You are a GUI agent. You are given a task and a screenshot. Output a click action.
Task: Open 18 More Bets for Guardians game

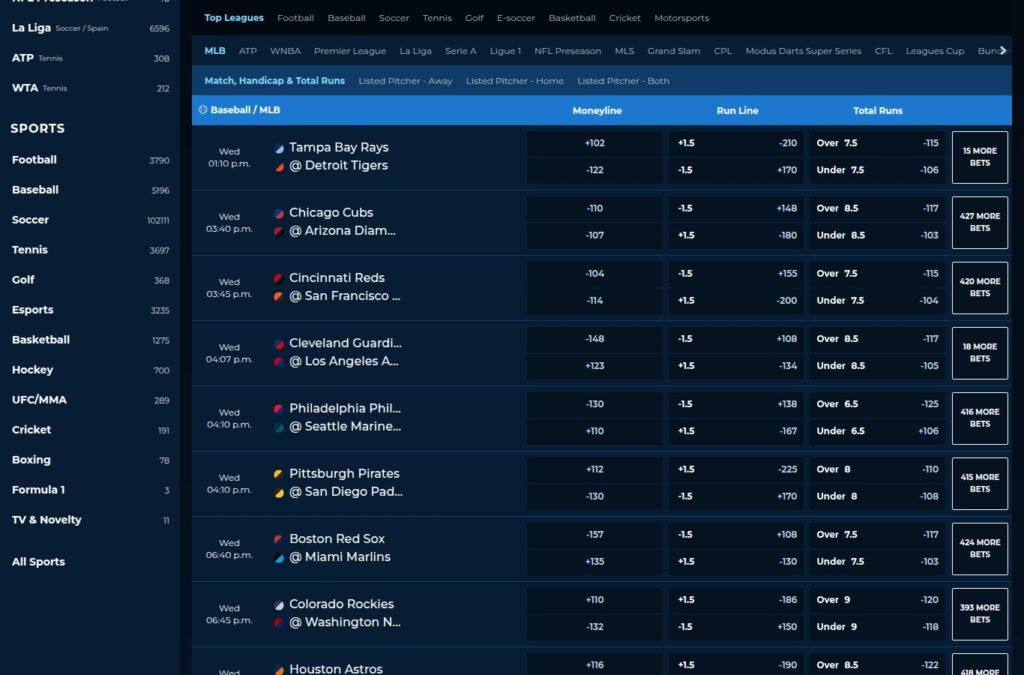point(979,353)
